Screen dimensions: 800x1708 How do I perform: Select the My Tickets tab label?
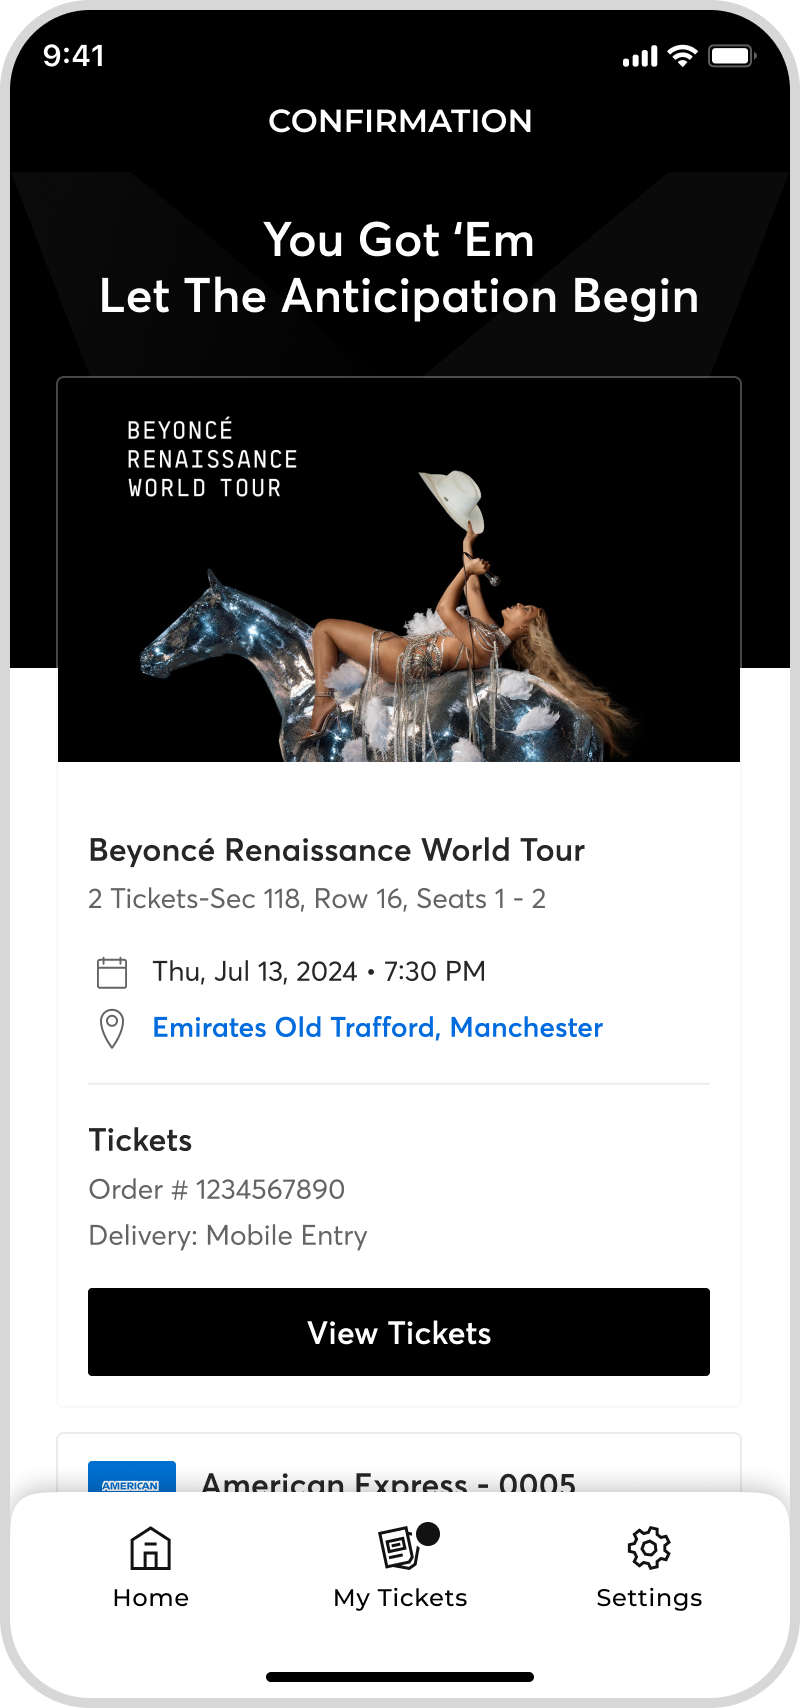pos(400,1598)
